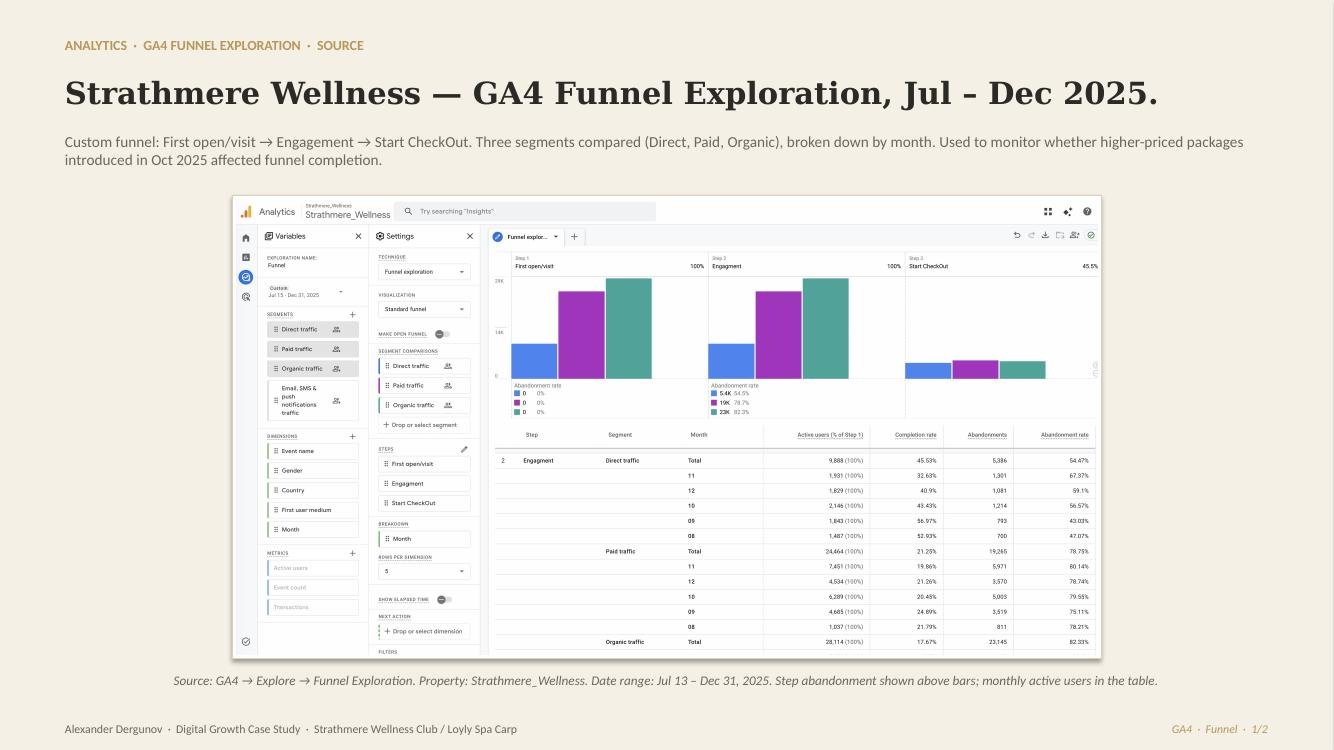Select the Event name dimension
1334x750 pixels.
pos(313,451)
